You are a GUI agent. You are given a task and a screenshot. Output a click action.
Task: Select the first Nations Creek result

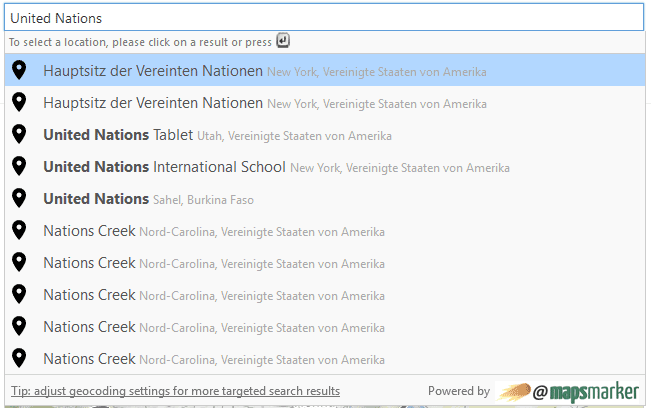tap(325, 230)
